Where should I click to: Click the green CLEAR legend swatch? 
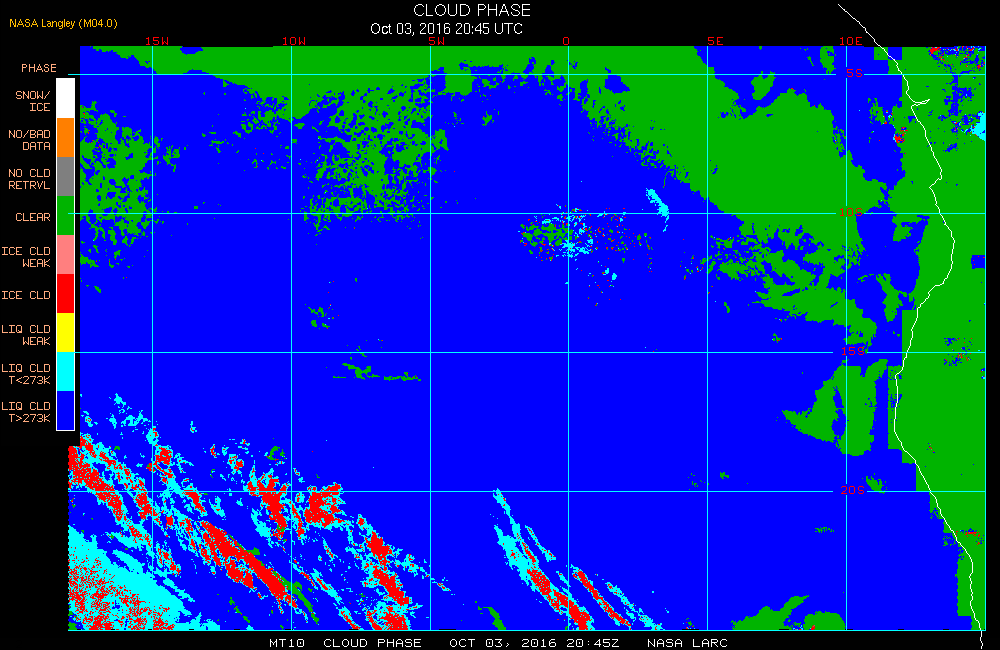coord(66,215)
